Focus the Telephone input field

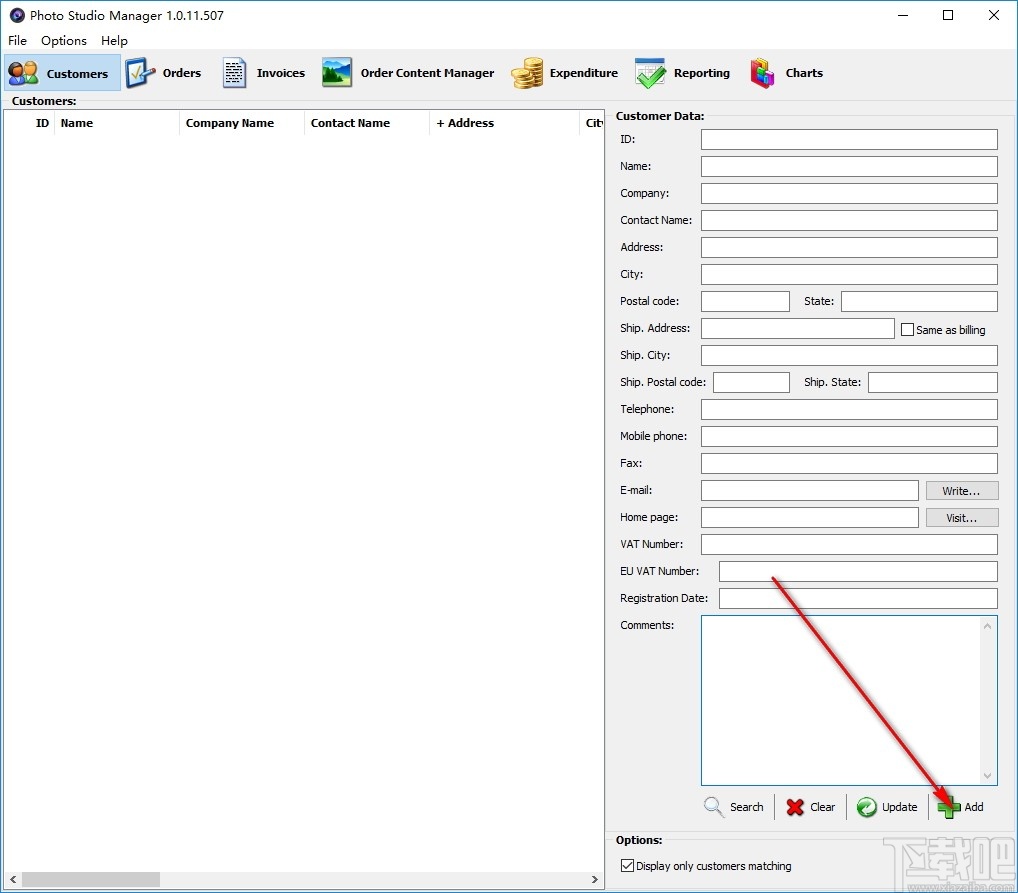[849, 409]
